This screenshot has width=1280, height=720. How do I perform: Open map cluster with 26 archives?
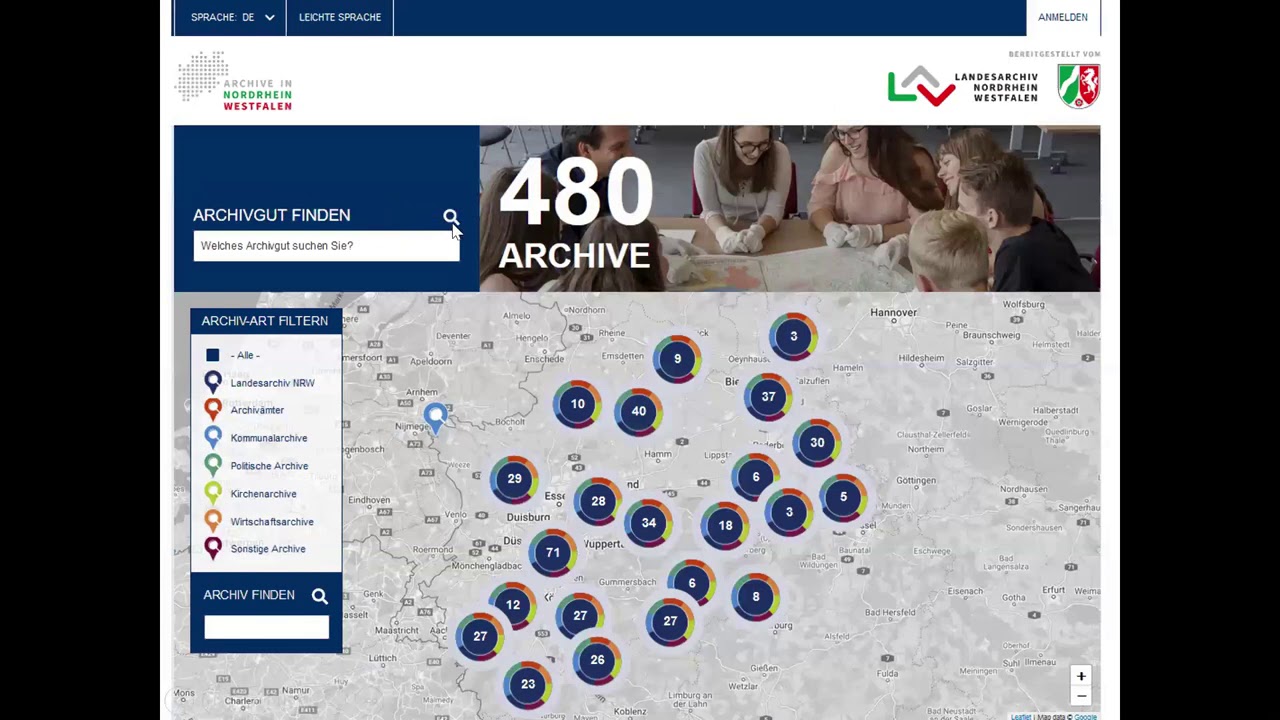pos(597,660)
